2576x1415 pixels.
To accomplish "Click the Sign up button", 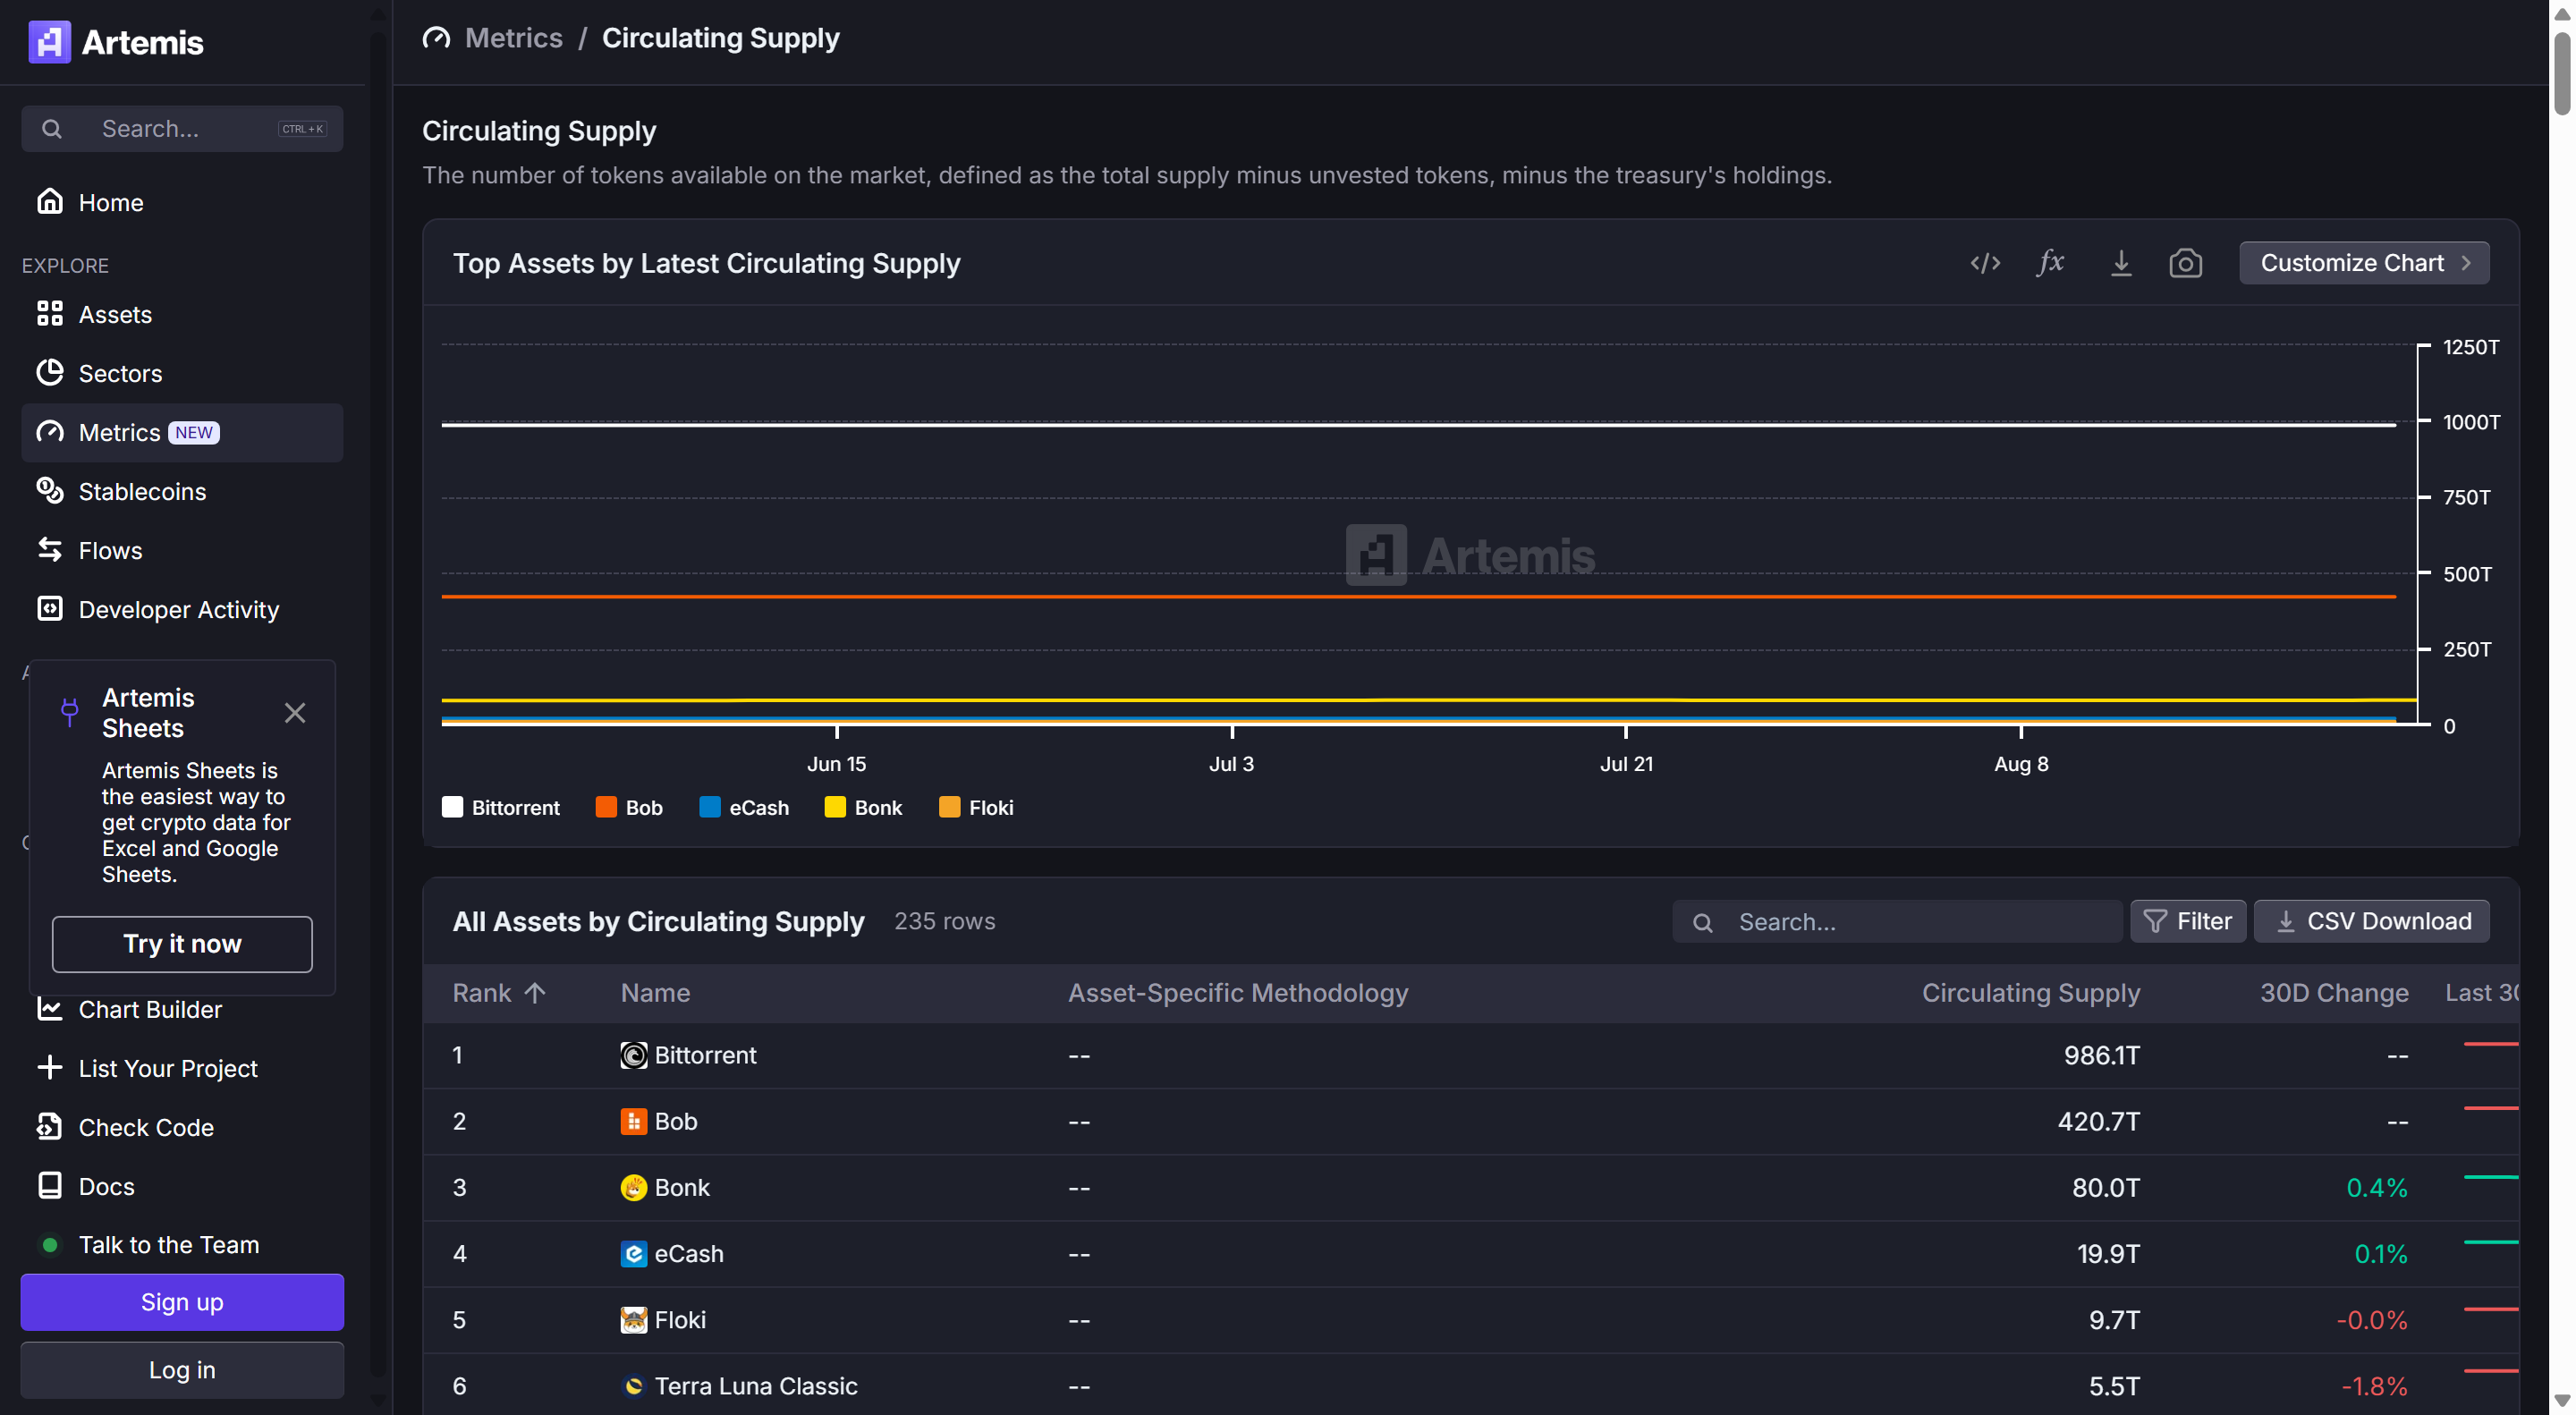I will pyautogui.click(x=182, y=1301).
